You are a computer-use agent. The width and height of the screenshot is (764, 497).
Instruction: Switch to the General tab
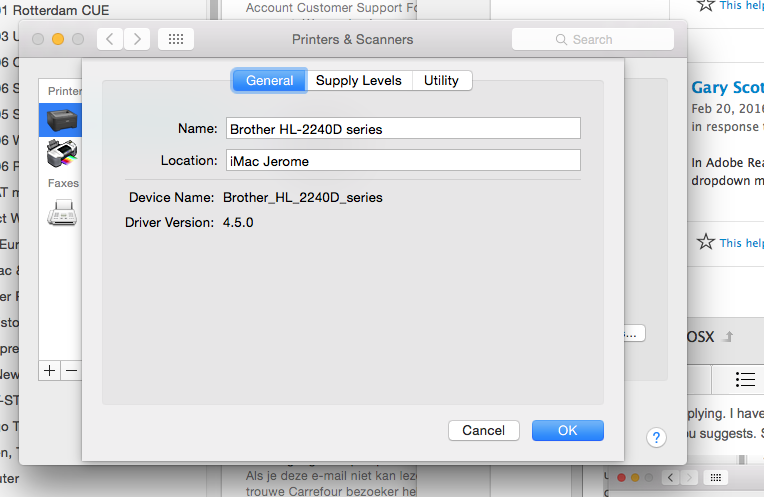(269, 80)
